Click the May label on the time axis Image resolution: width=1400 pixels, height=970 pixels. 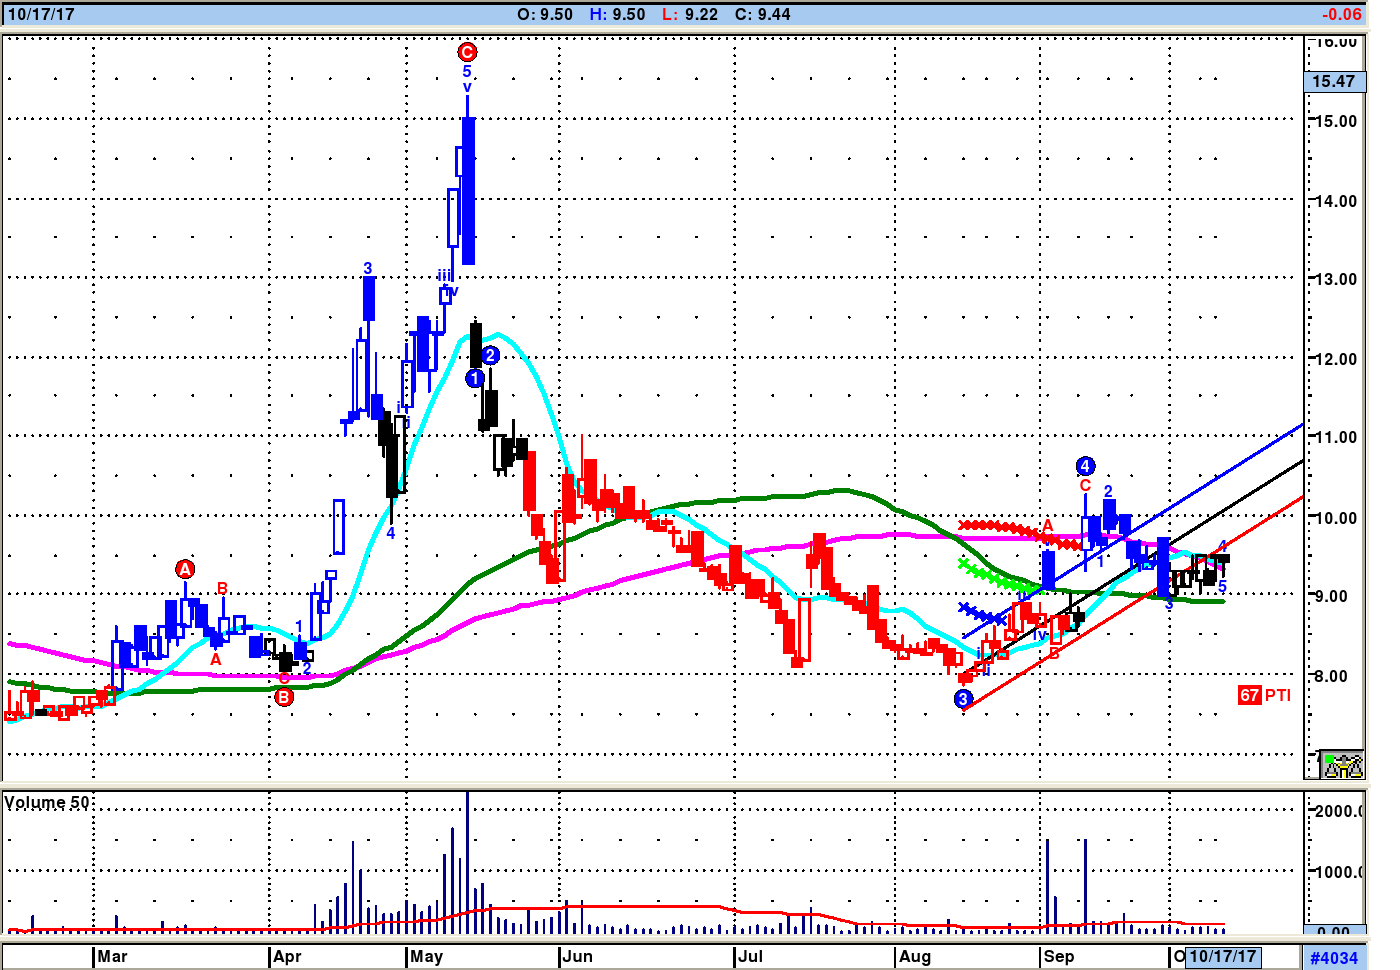coord(426,957)
